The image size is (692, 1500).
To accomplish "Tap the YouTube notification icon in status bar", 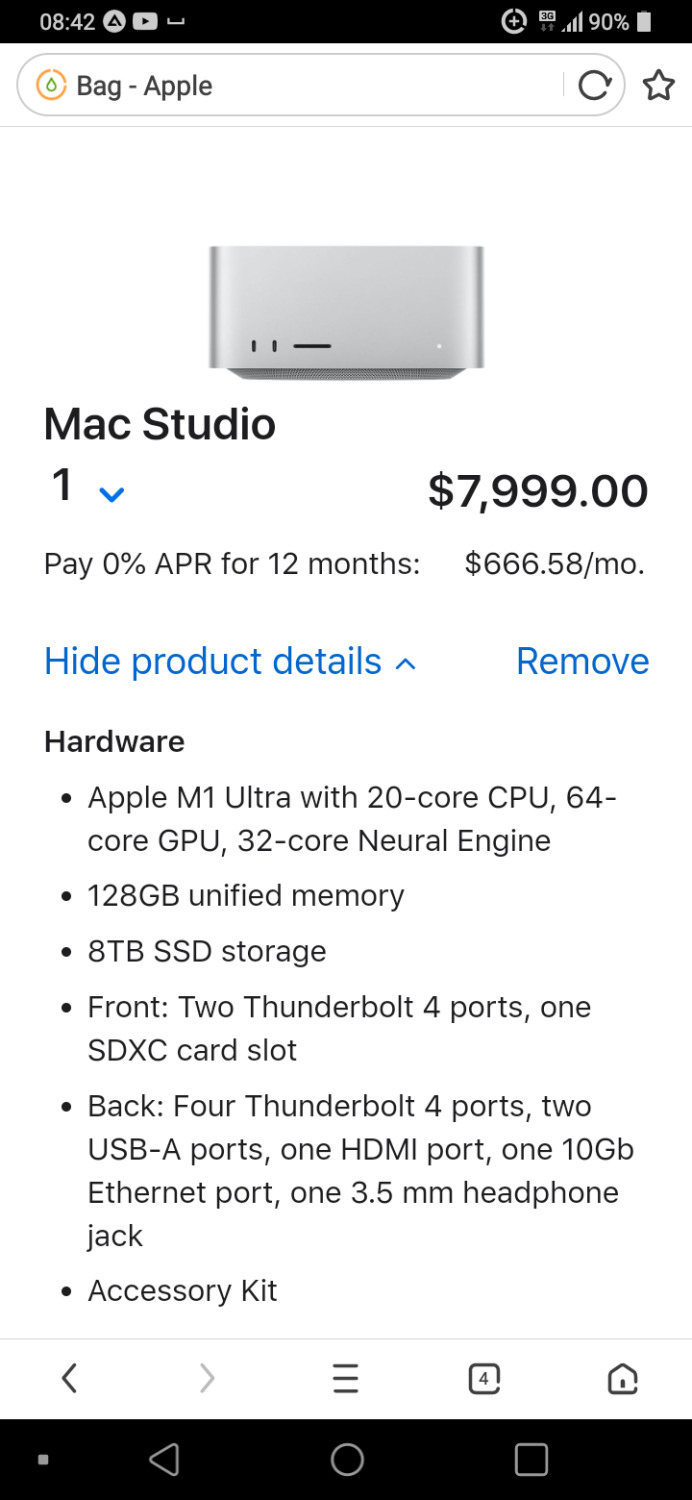I will pos(145,21).
